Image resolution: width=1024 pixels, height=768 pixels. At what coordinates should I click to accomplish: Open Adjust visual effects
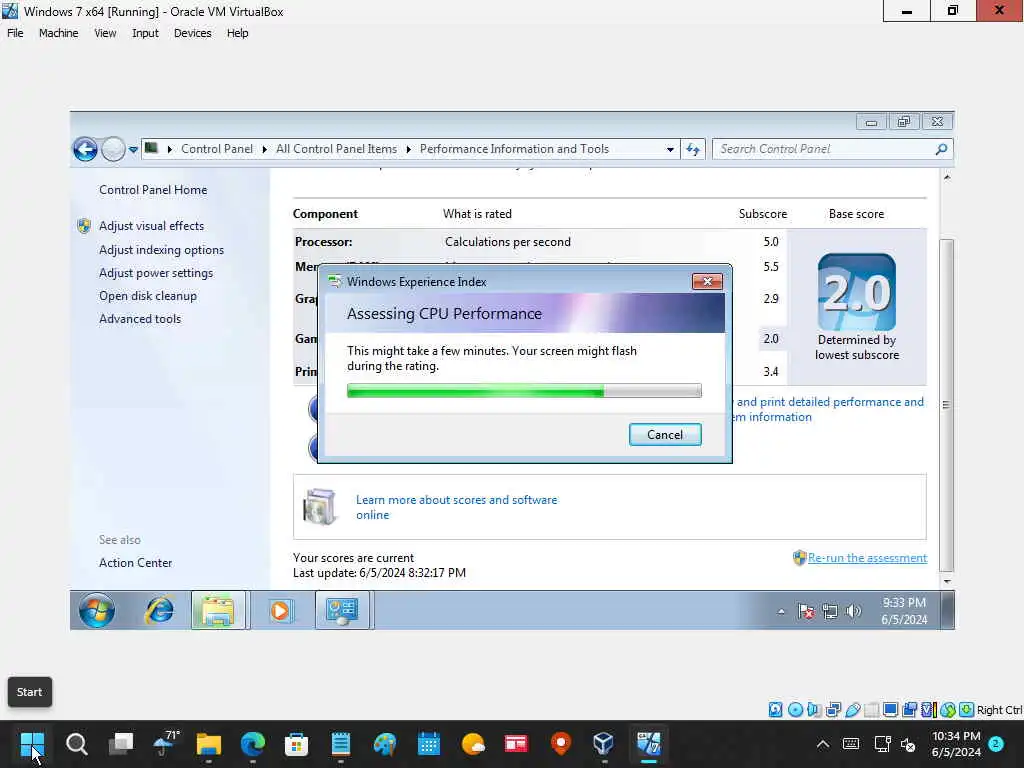click(152, 226)
